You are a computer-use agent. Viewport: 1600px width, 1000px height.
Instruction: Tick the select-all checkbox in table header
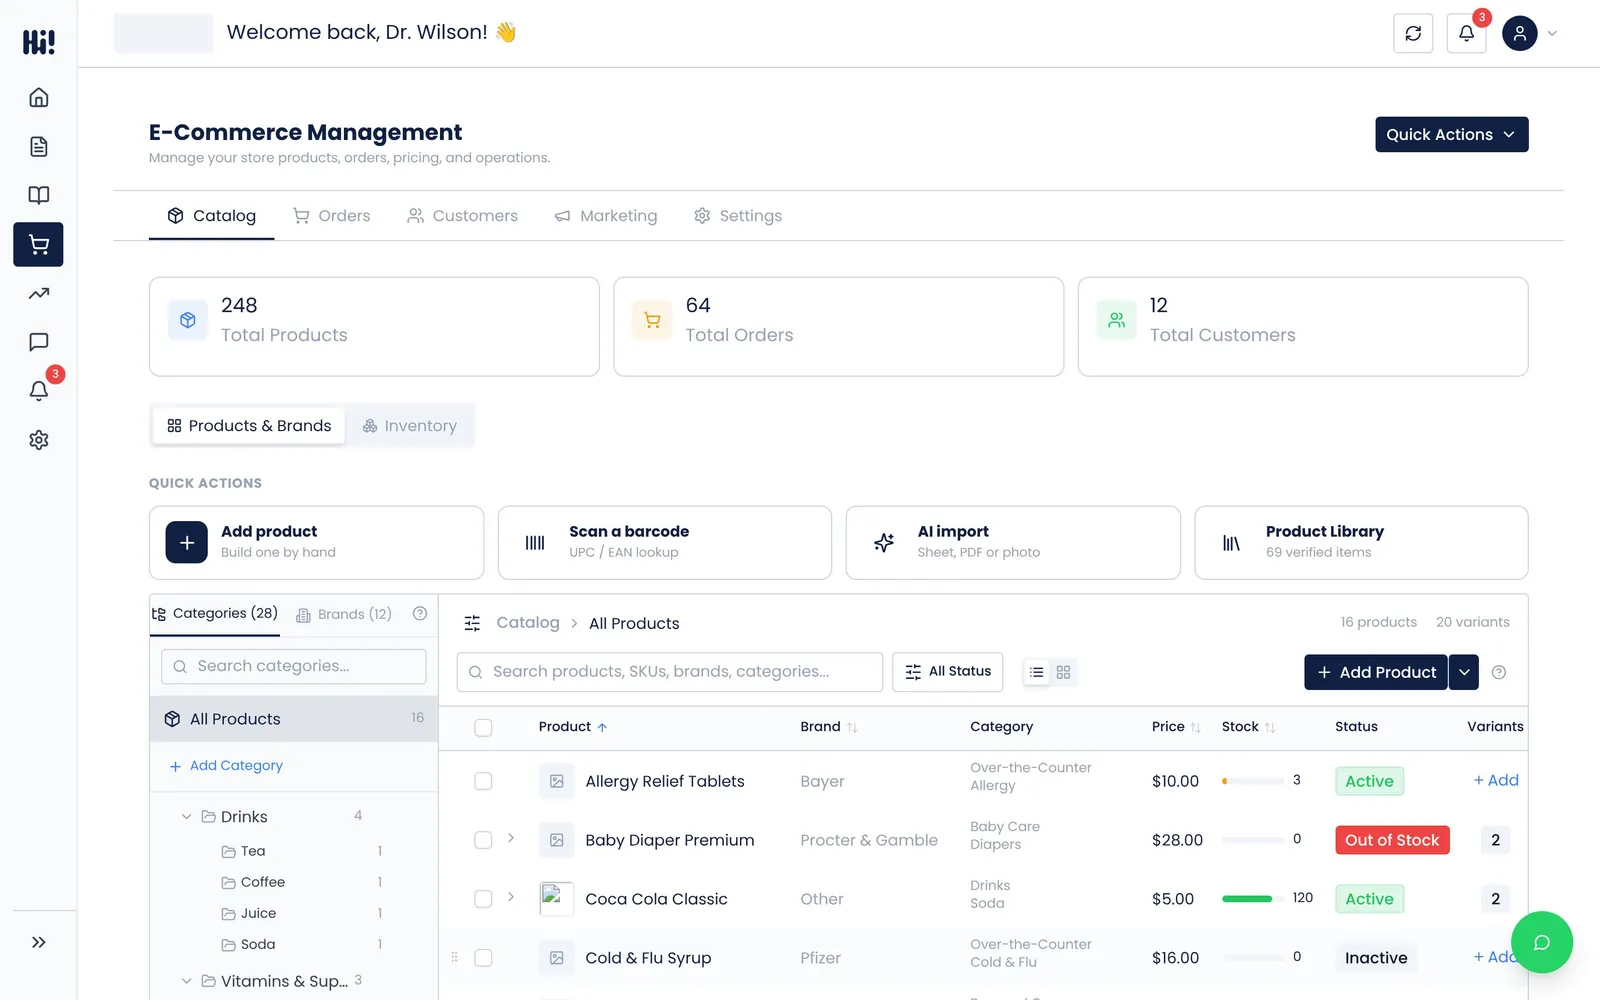[483, 727]
